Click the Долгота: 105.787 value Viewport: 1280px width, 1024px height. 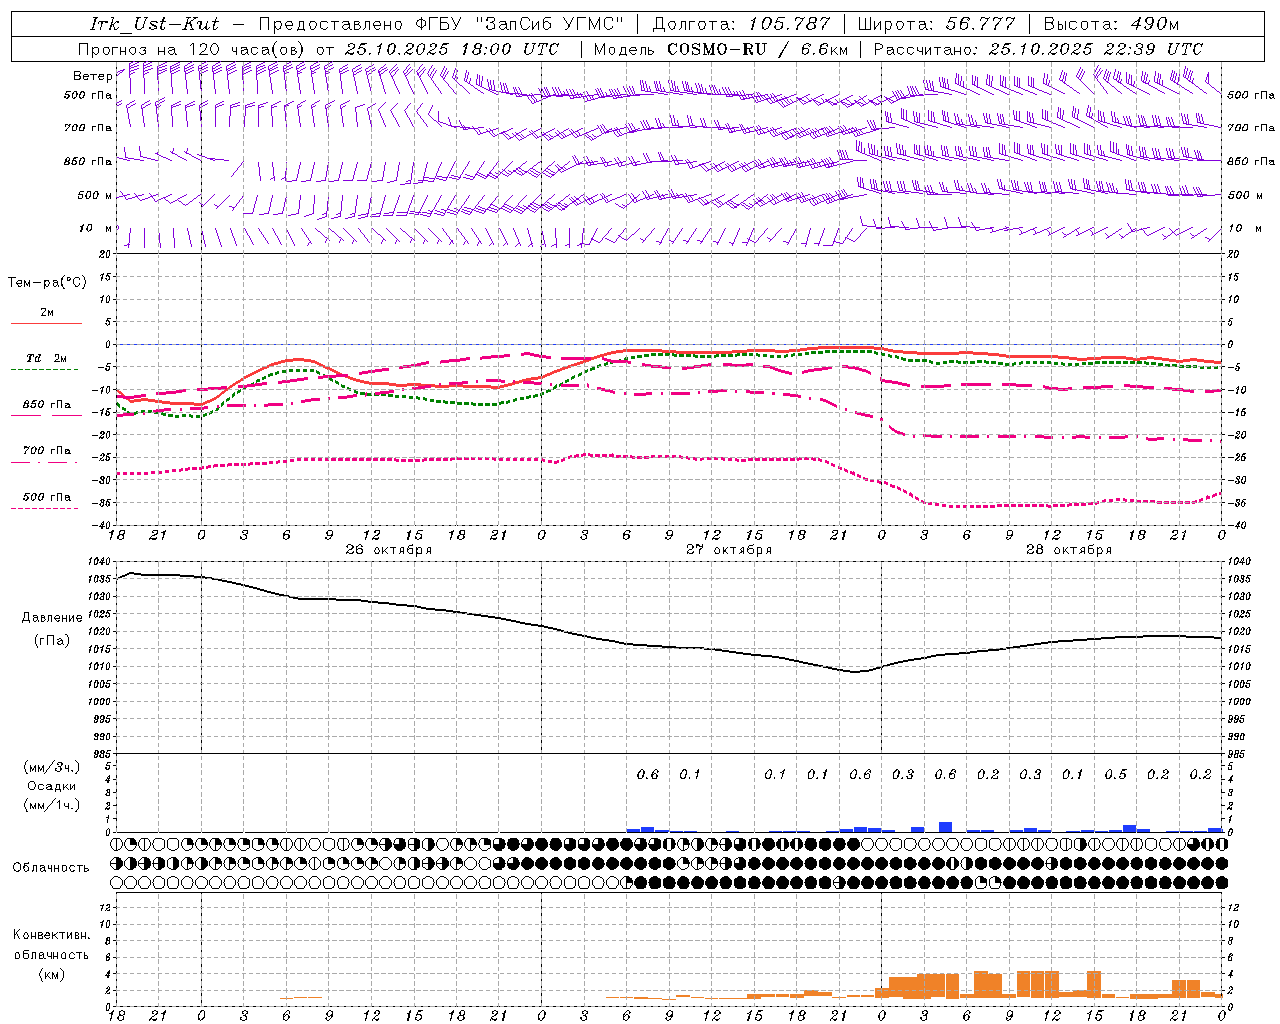(x=742, y=24)
